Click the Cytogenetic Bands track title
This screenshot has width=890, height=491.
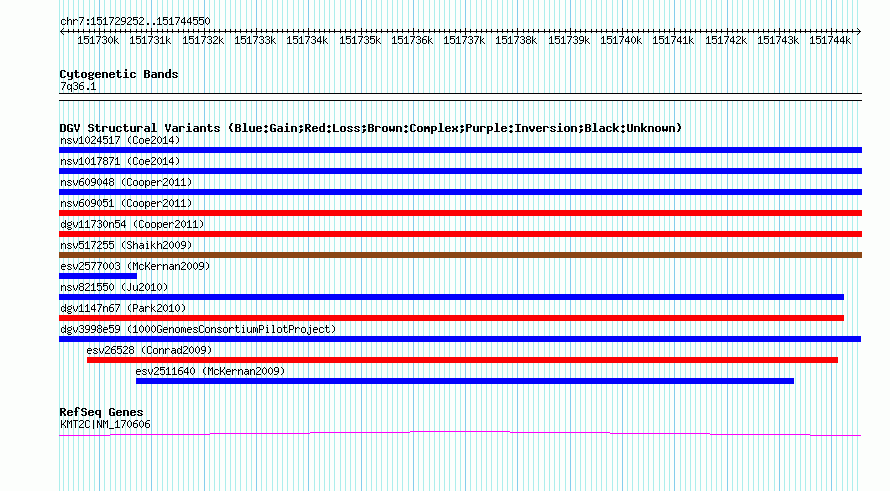(119, 74)
